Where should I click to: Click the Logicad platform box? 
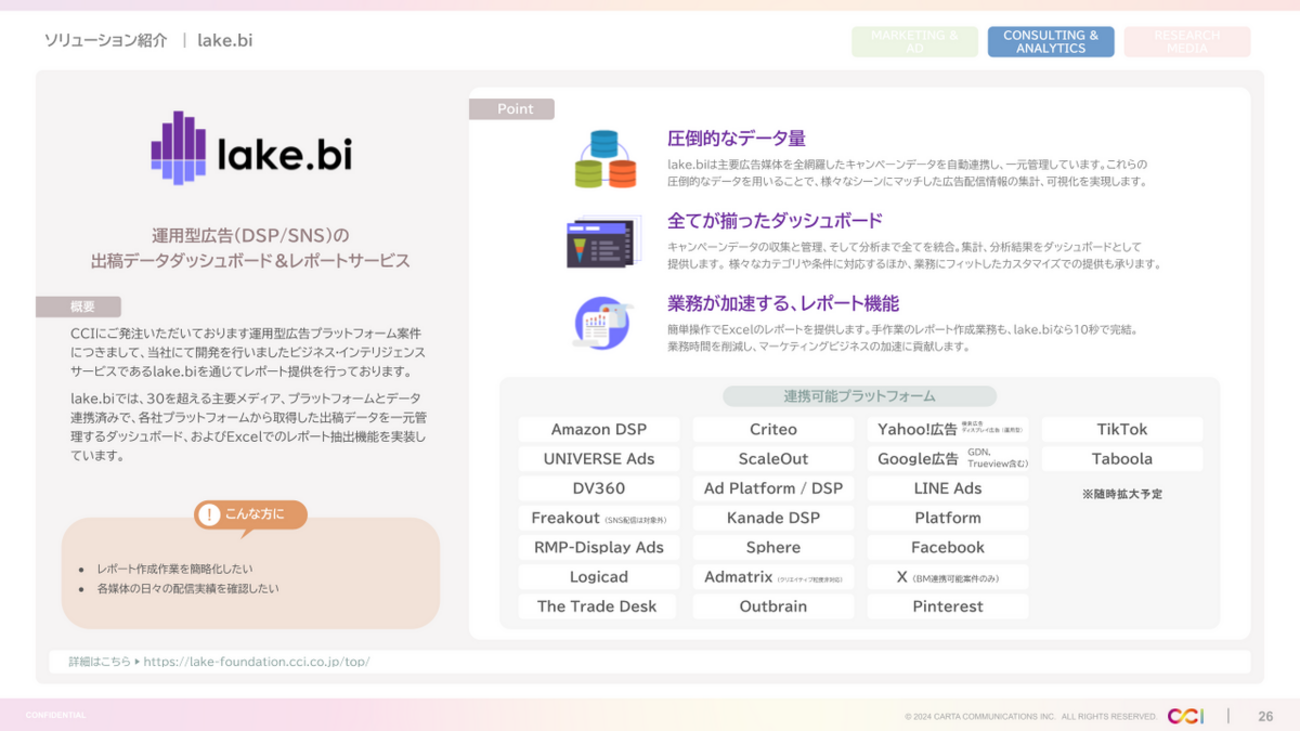click(599, 577)
